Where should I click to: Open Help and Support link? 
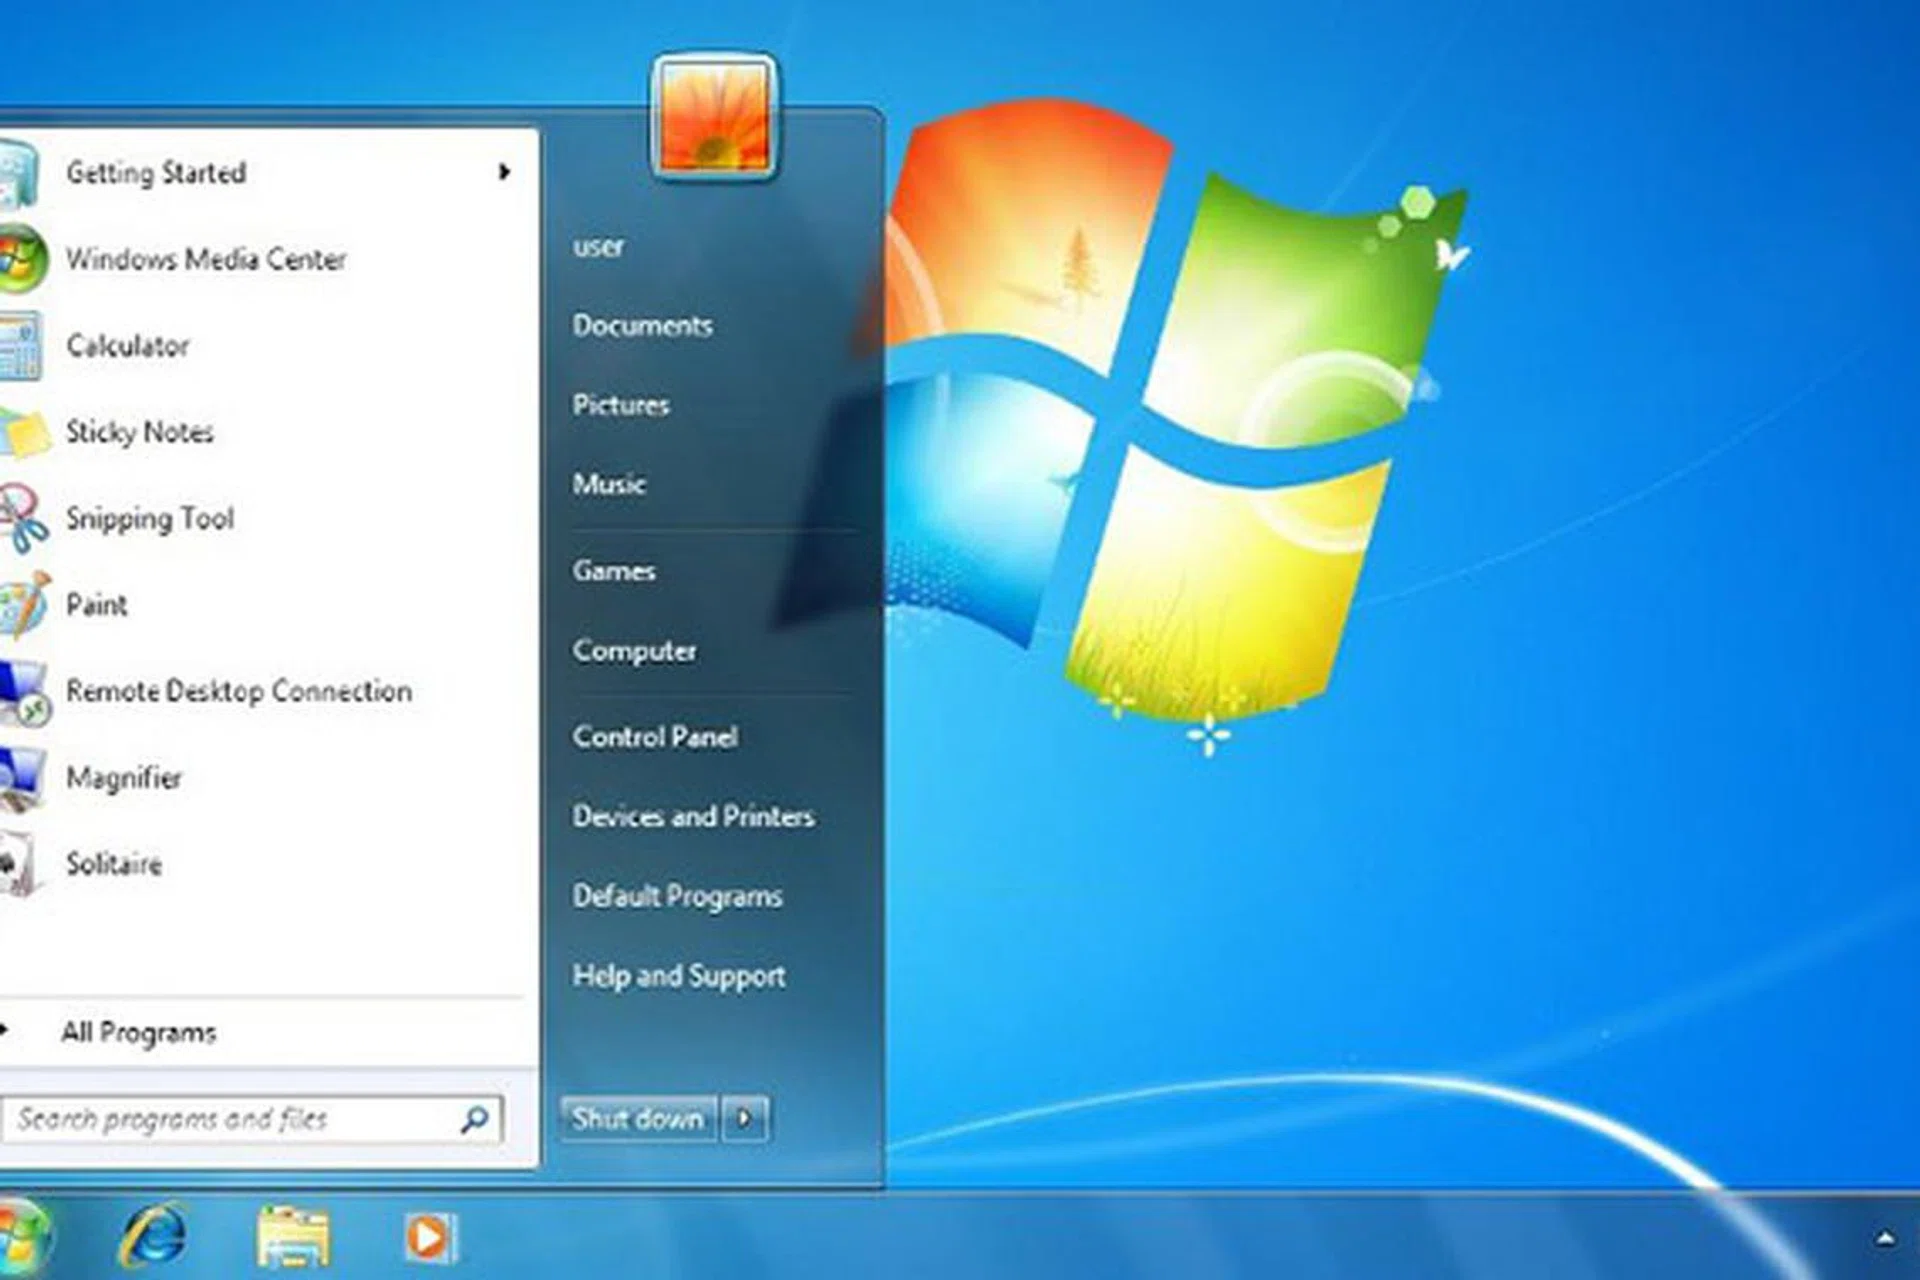[x=678, y=975]
